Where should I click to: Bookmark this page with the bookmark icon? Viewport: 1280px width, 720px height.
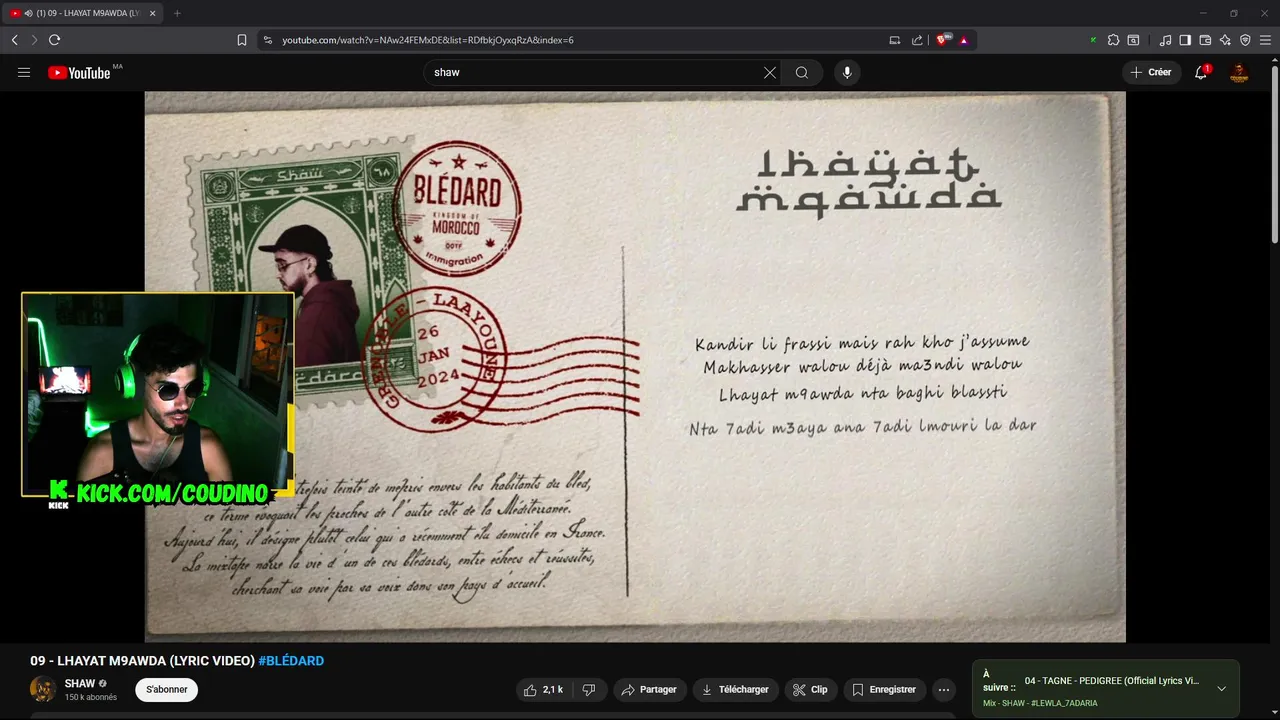click(x=242, y=40)
